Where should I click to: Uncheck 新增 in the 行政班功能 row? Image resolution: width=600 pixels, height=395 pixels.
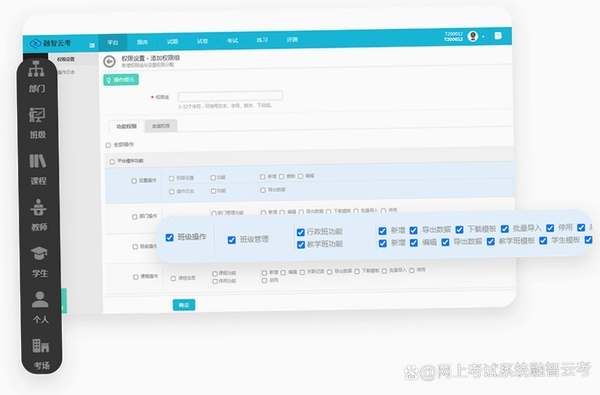pyautogui.click(x=382, y=231)
